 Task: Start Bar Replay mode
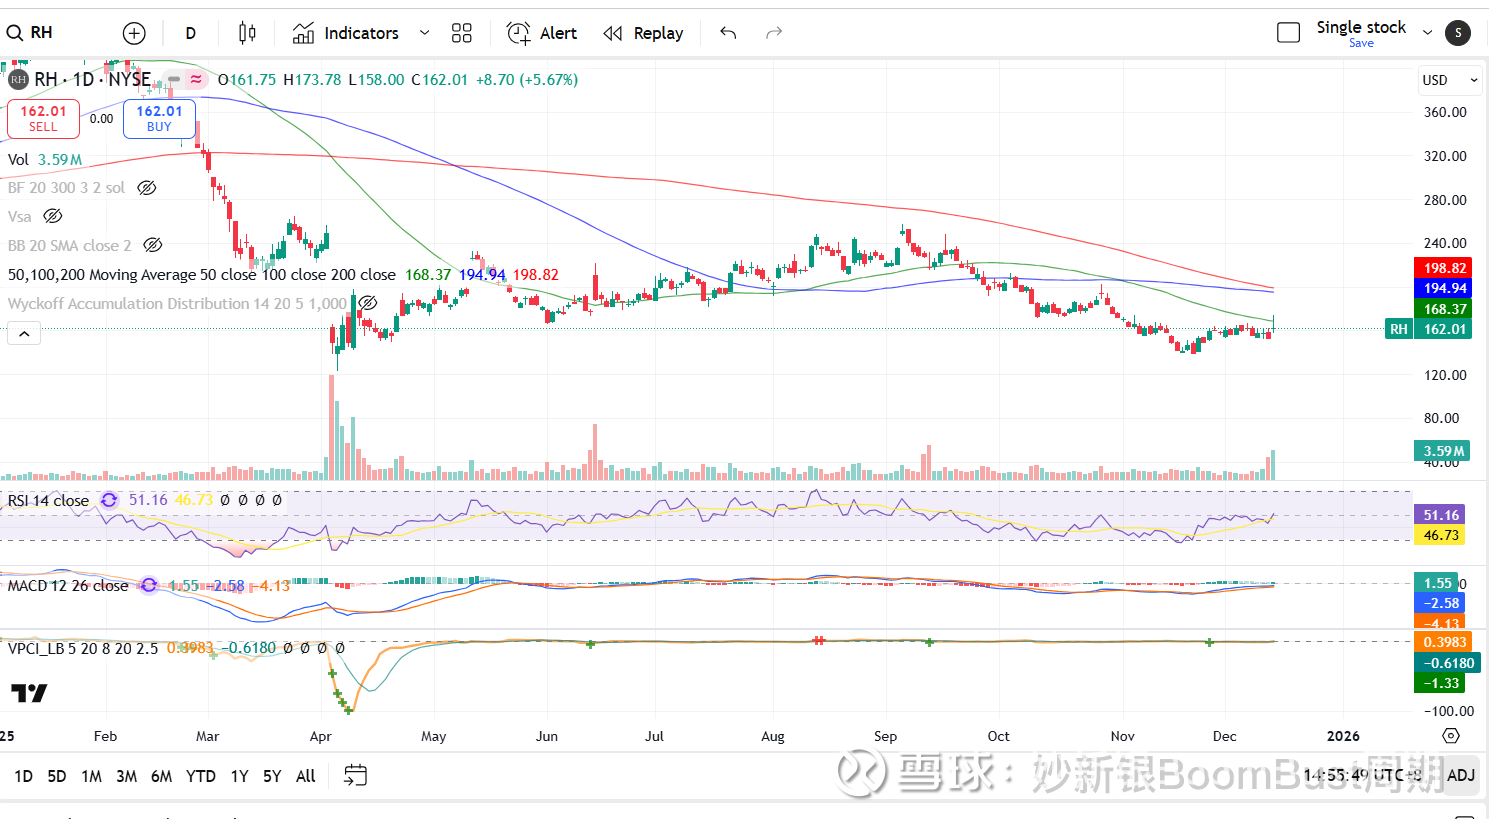click(644, 33)
